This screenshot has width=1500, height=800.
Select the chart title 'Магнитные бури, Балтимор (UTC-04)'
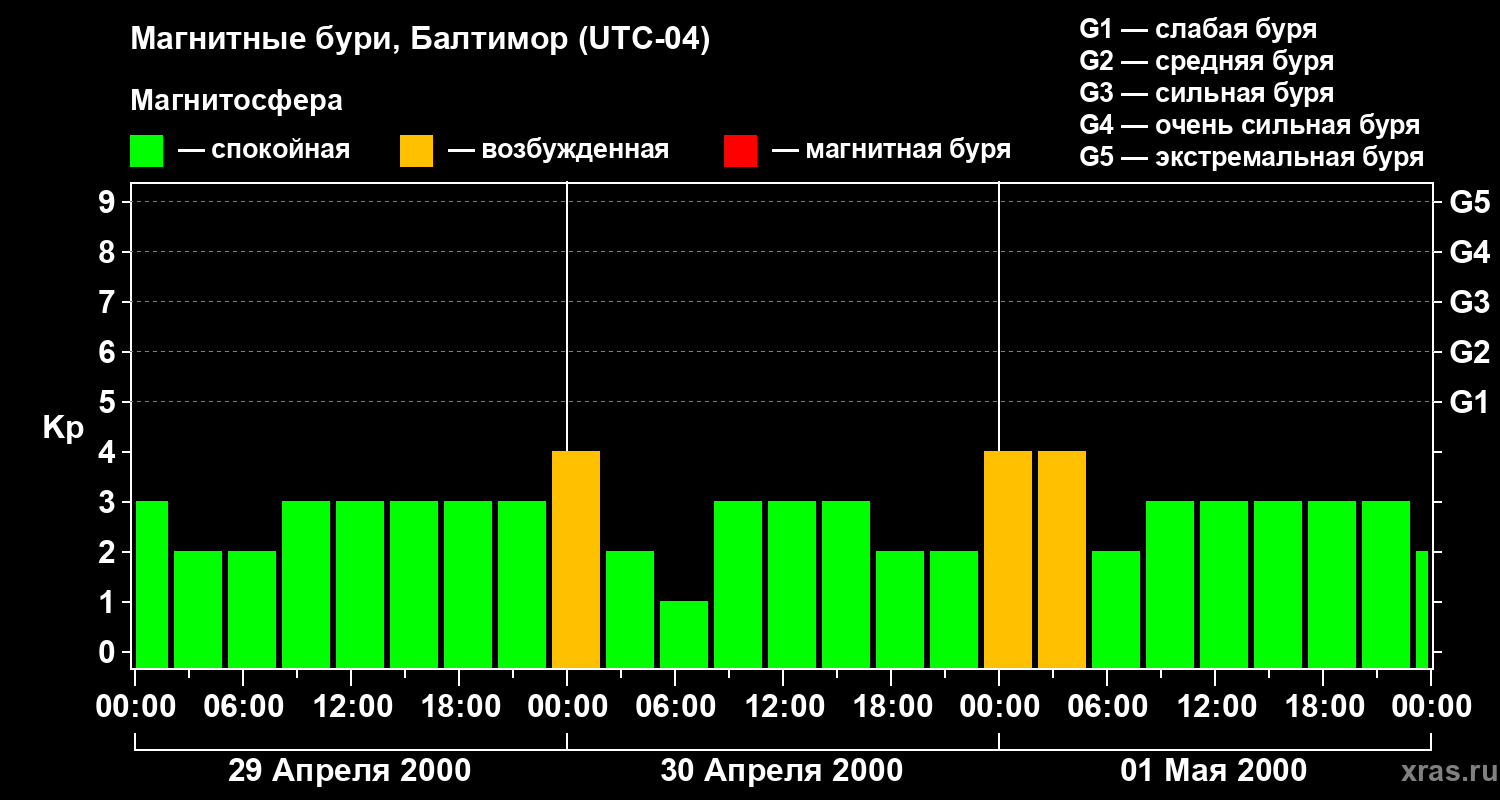tap(420, 41)
